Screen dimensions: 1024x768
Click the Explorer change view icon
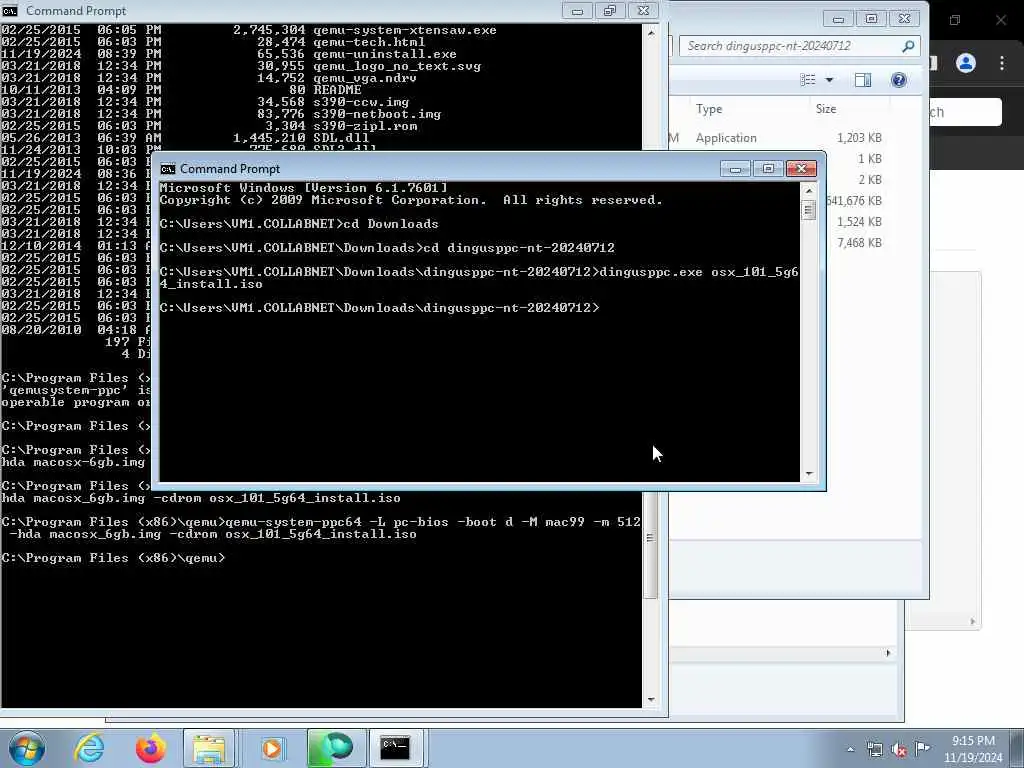click(x=808, y=80)
